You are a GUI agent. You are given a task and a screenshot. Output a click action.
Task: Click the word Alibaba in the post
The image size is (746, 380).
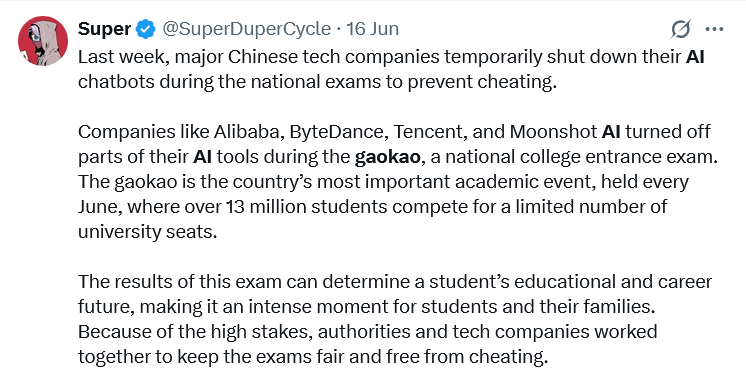pyautogui.click(x=246, y=132)
